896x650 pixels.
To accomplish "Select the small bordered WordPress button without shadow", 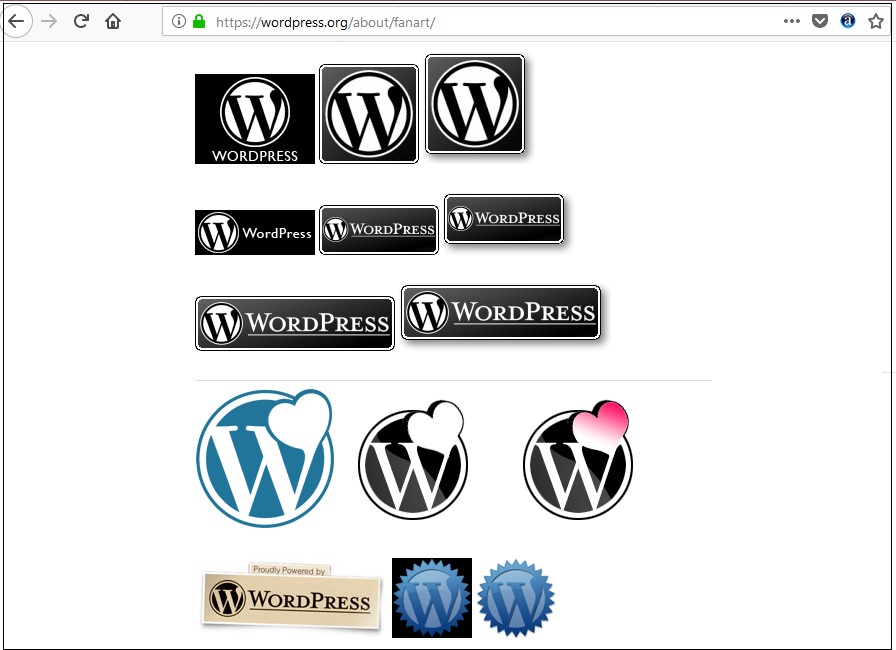I will pyautogui.click(x=379, y=230).
